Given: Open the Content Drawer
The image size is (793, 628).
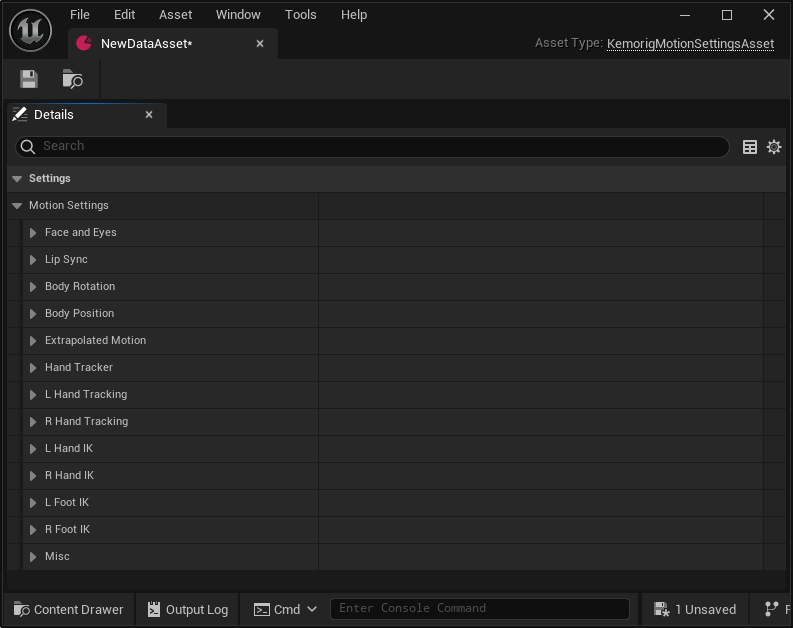Looking at the screenshot, I should point(69,609).
